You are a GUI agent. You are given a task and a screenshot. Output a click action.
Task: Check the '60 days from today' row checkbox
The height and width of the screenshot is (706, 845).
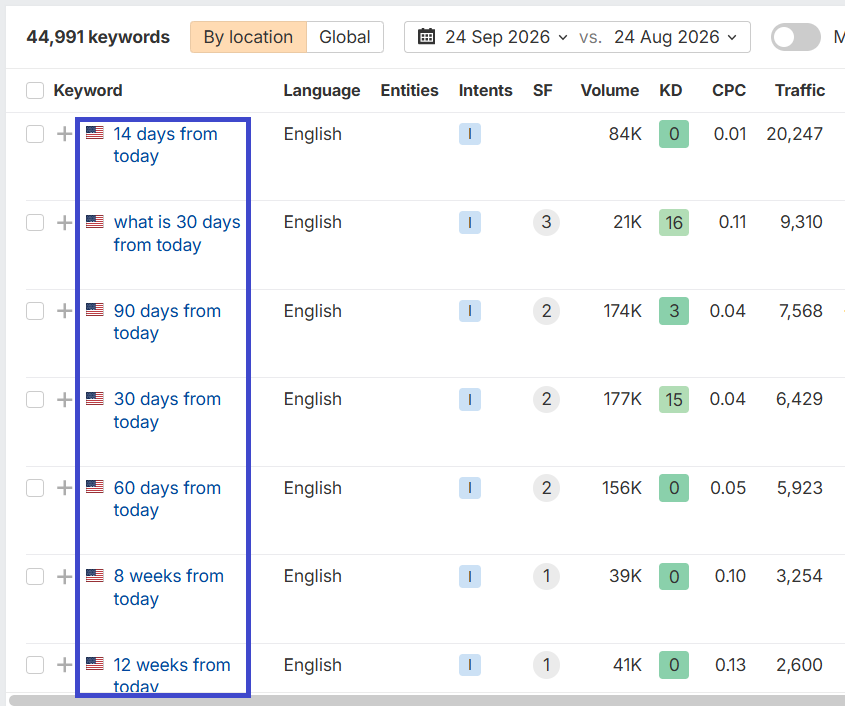35,488
